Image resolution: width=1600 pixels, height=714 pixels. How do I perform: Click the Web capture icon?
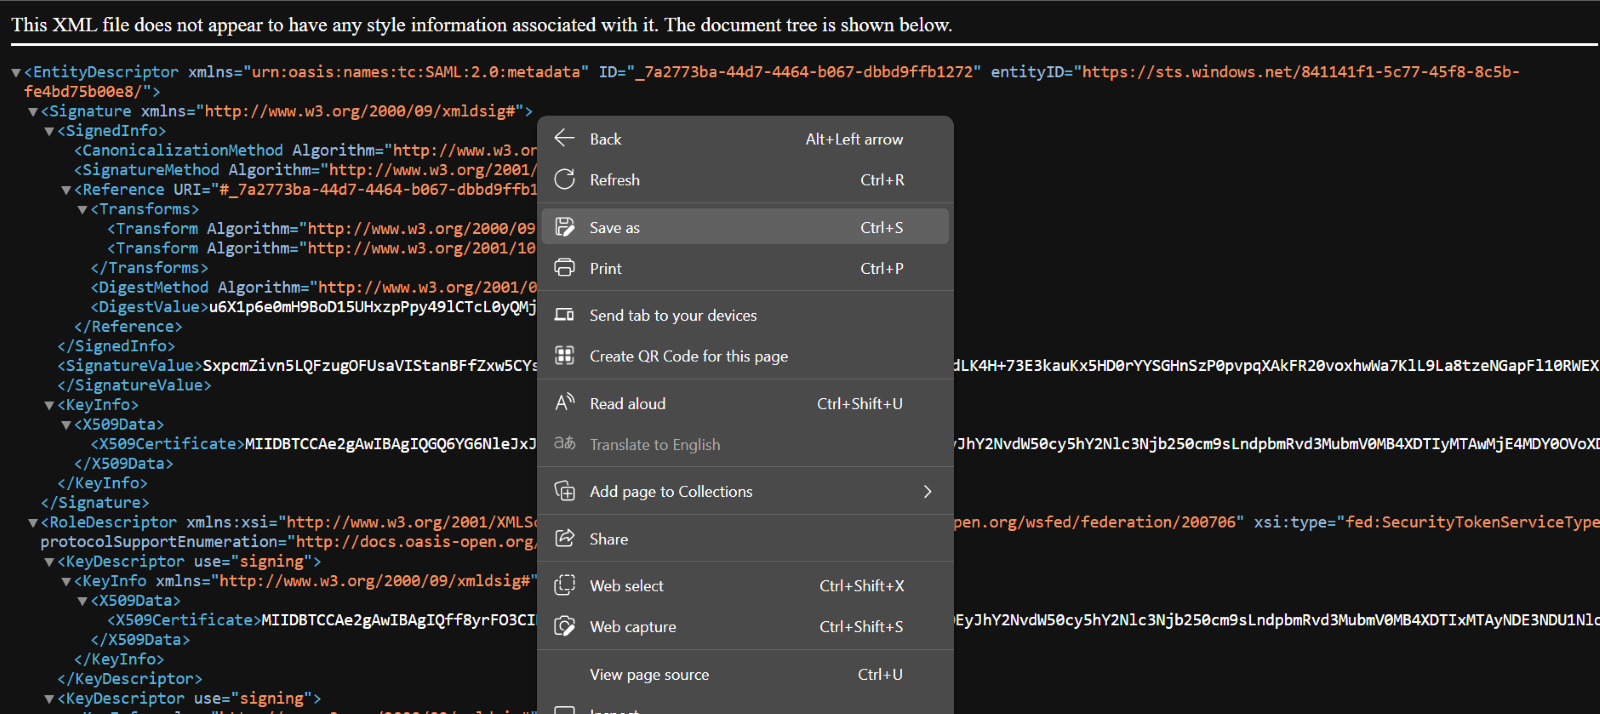coord(564,626)
